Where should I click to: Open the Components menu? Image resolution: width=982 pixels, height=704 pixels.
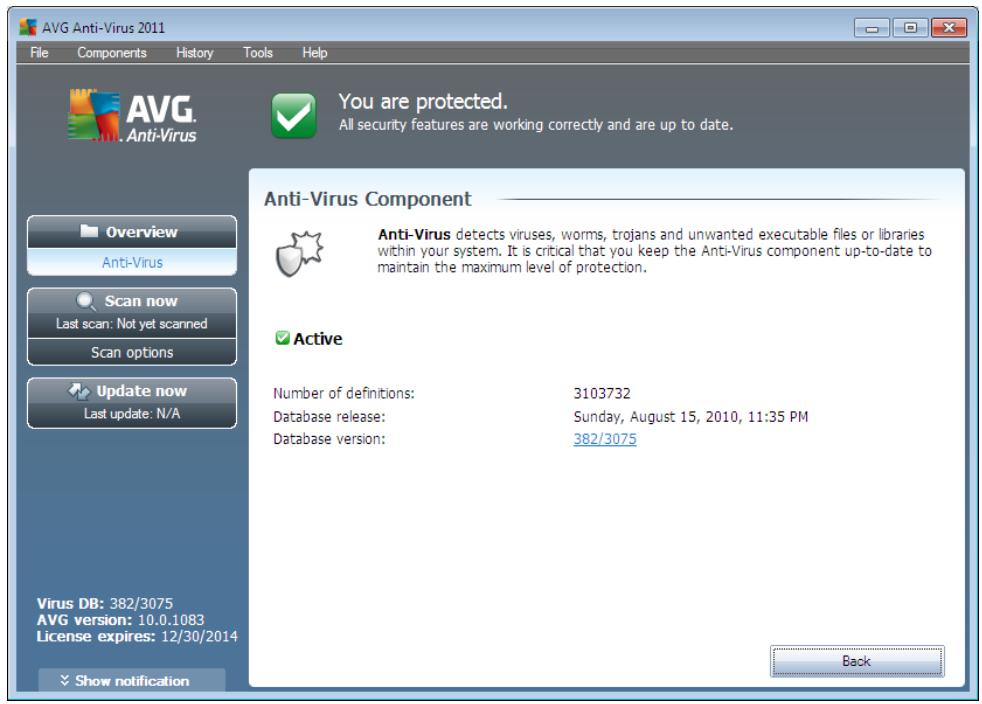point(111,53)
